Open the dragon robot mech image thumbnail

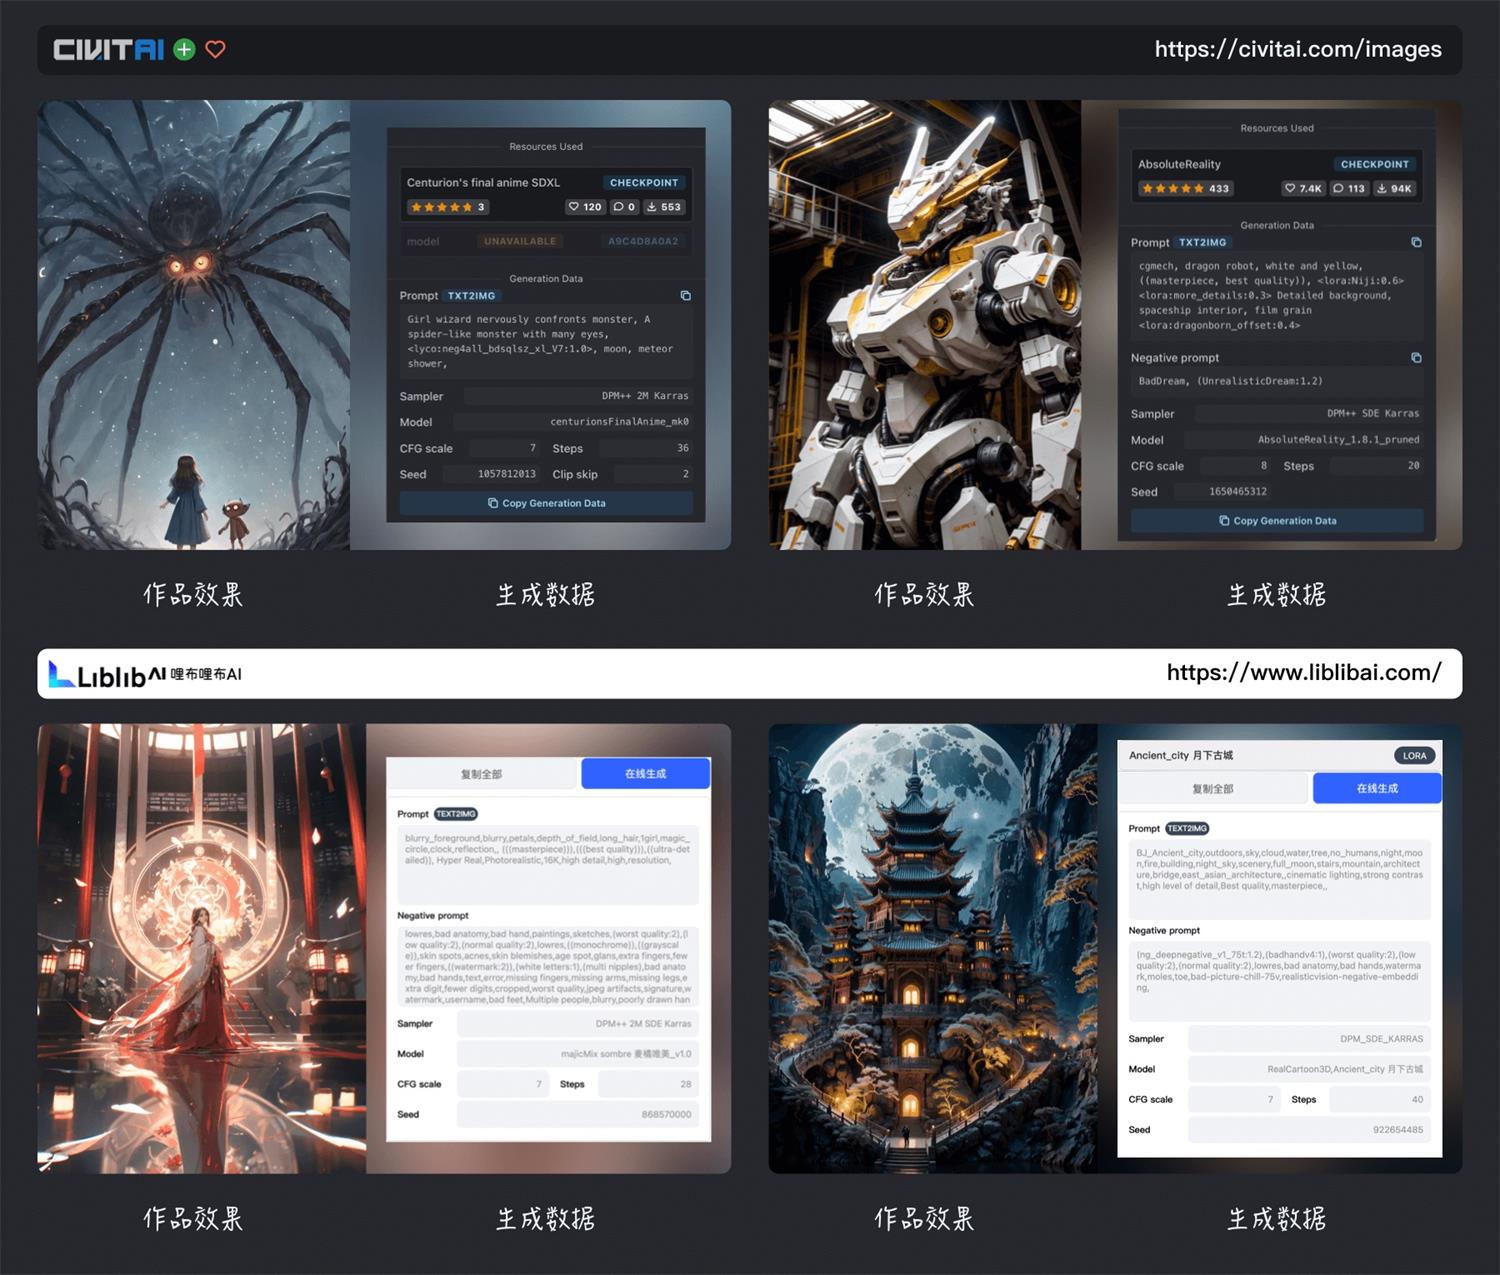(x=924, y=325)
